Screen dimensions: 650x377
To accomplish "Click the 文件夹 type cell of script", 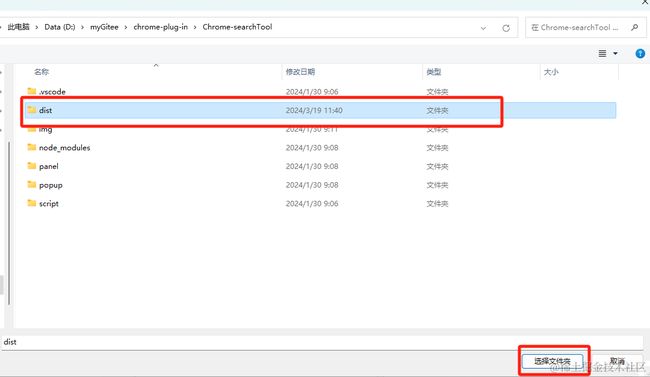I will pyautogui.click(x=437, y=204).
